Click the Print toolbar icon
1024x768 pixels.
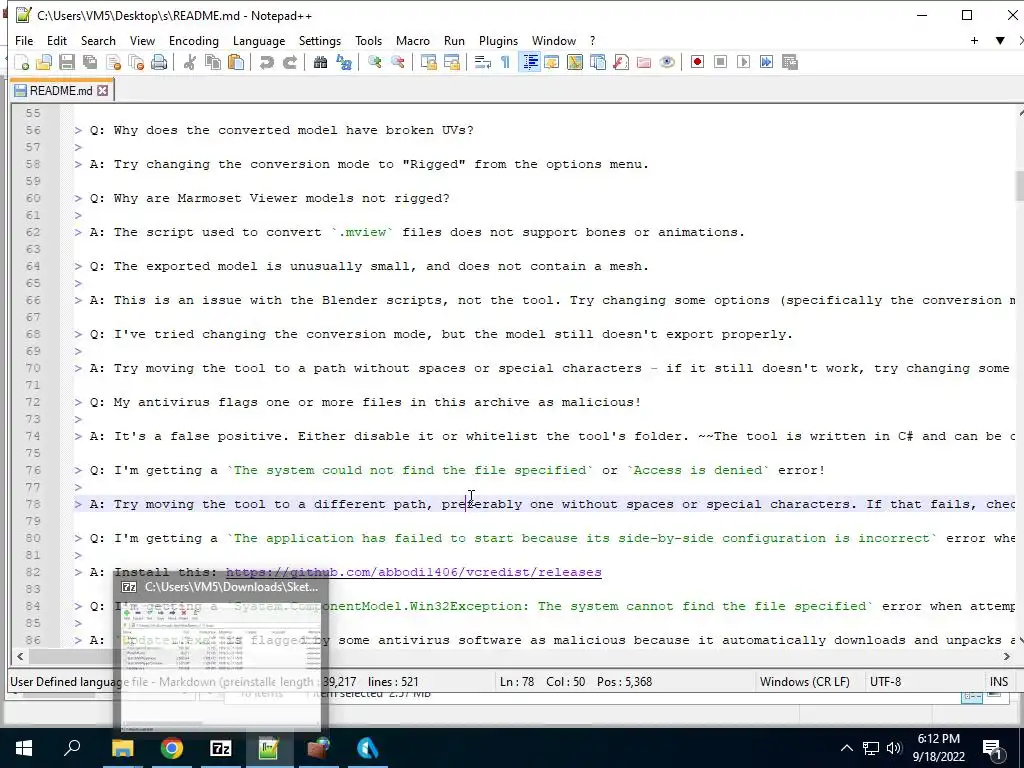click(x=159, y=62)
